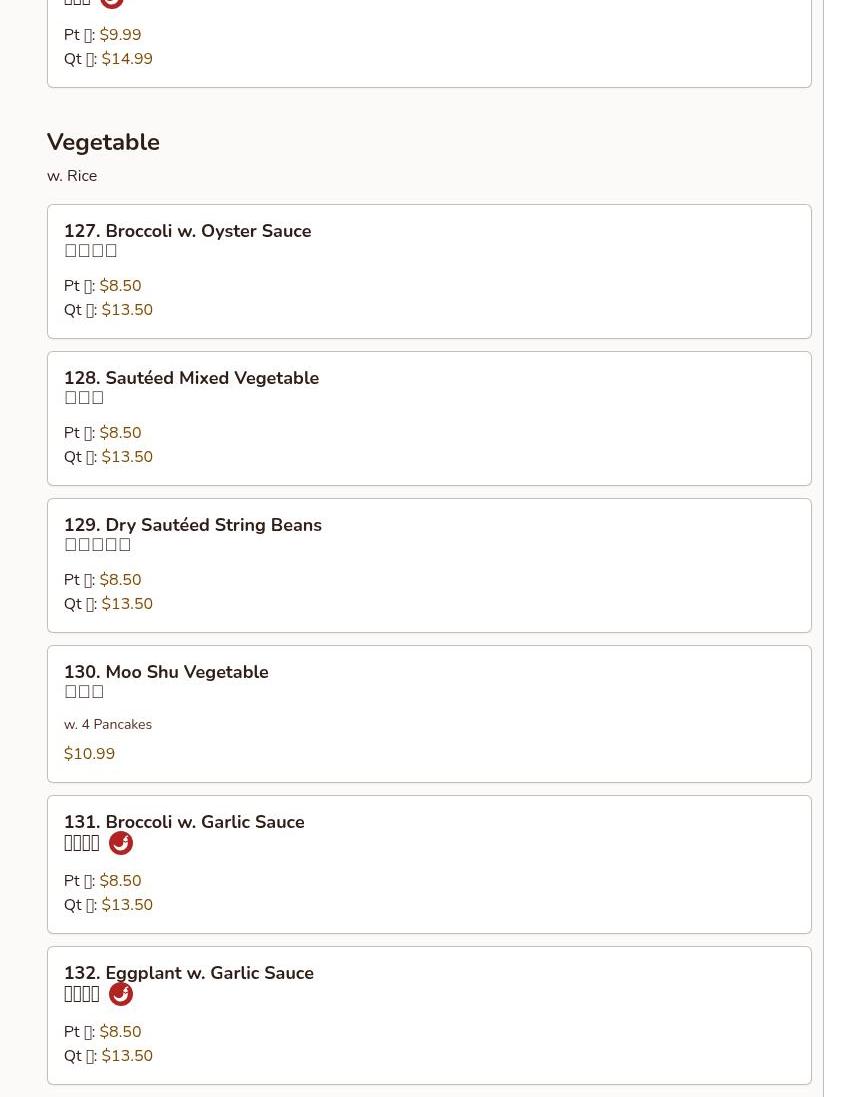Viewport: 844px width, 1097px height.
Task: Open 131 Broccoli w. Garlic Sauce item
Action: [184, 822]
